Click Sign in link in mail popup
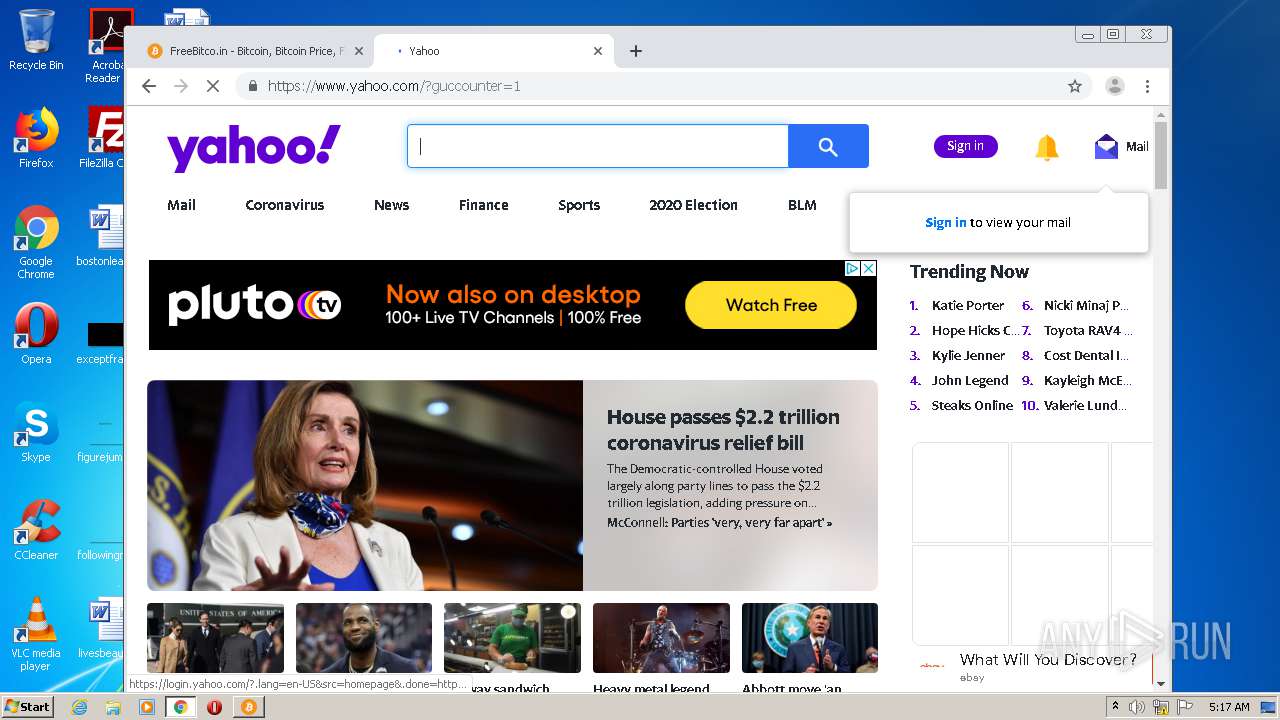Screen dimensions: 1280x720 [945, 223]
